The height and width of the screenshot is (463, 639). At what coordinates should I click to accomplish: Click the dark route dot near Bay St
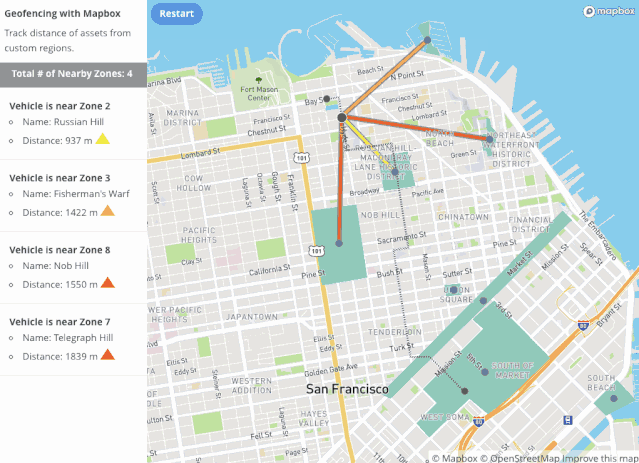point(326,99)
